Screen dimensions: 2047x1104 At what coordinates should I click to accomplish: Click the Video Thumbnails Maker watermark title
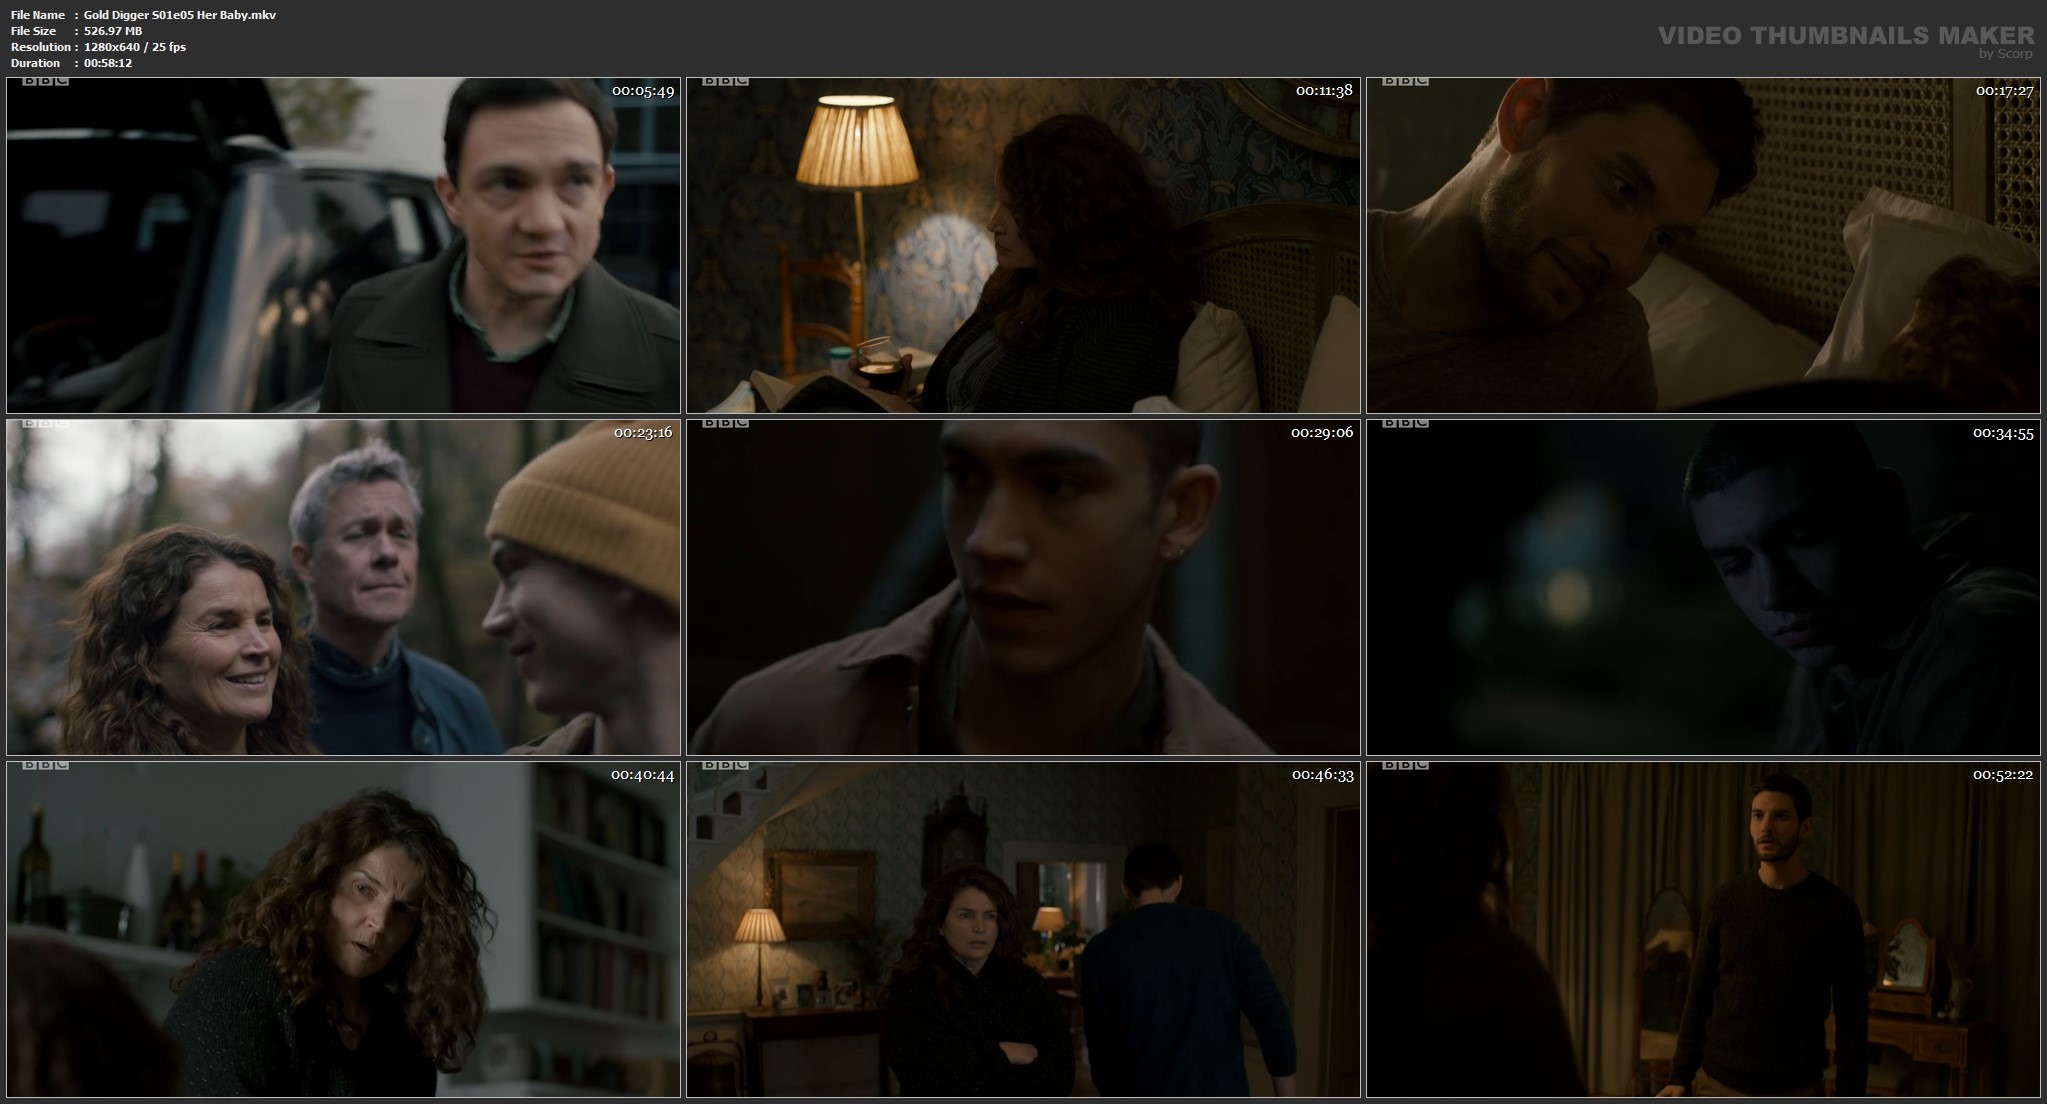point(1845,36)
